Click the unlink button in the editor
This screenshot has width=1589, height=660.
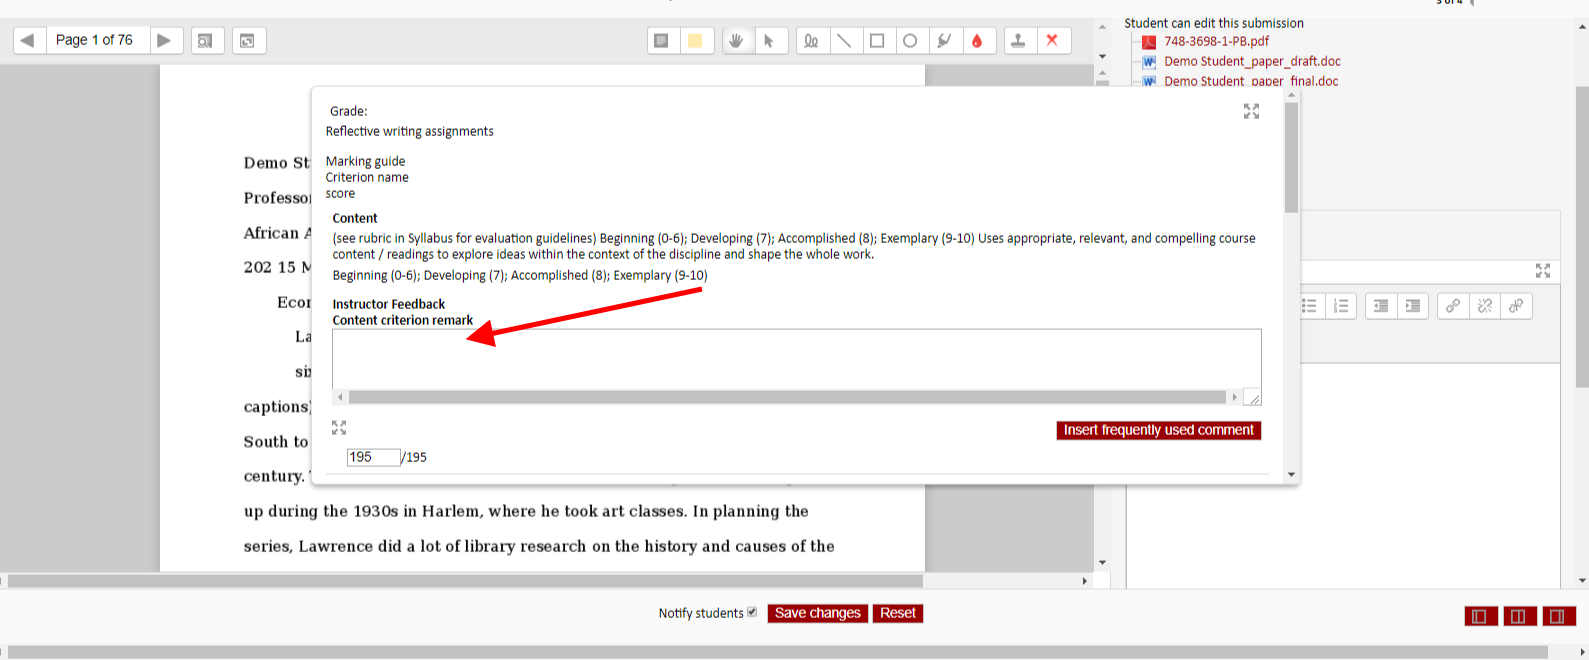tap(1485, 306)
